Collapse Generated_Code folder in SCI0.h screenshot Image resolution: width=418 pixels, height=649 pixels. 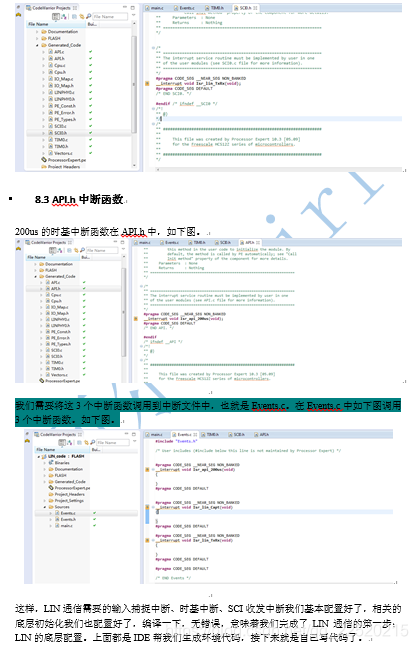click(x=38, y=45)
